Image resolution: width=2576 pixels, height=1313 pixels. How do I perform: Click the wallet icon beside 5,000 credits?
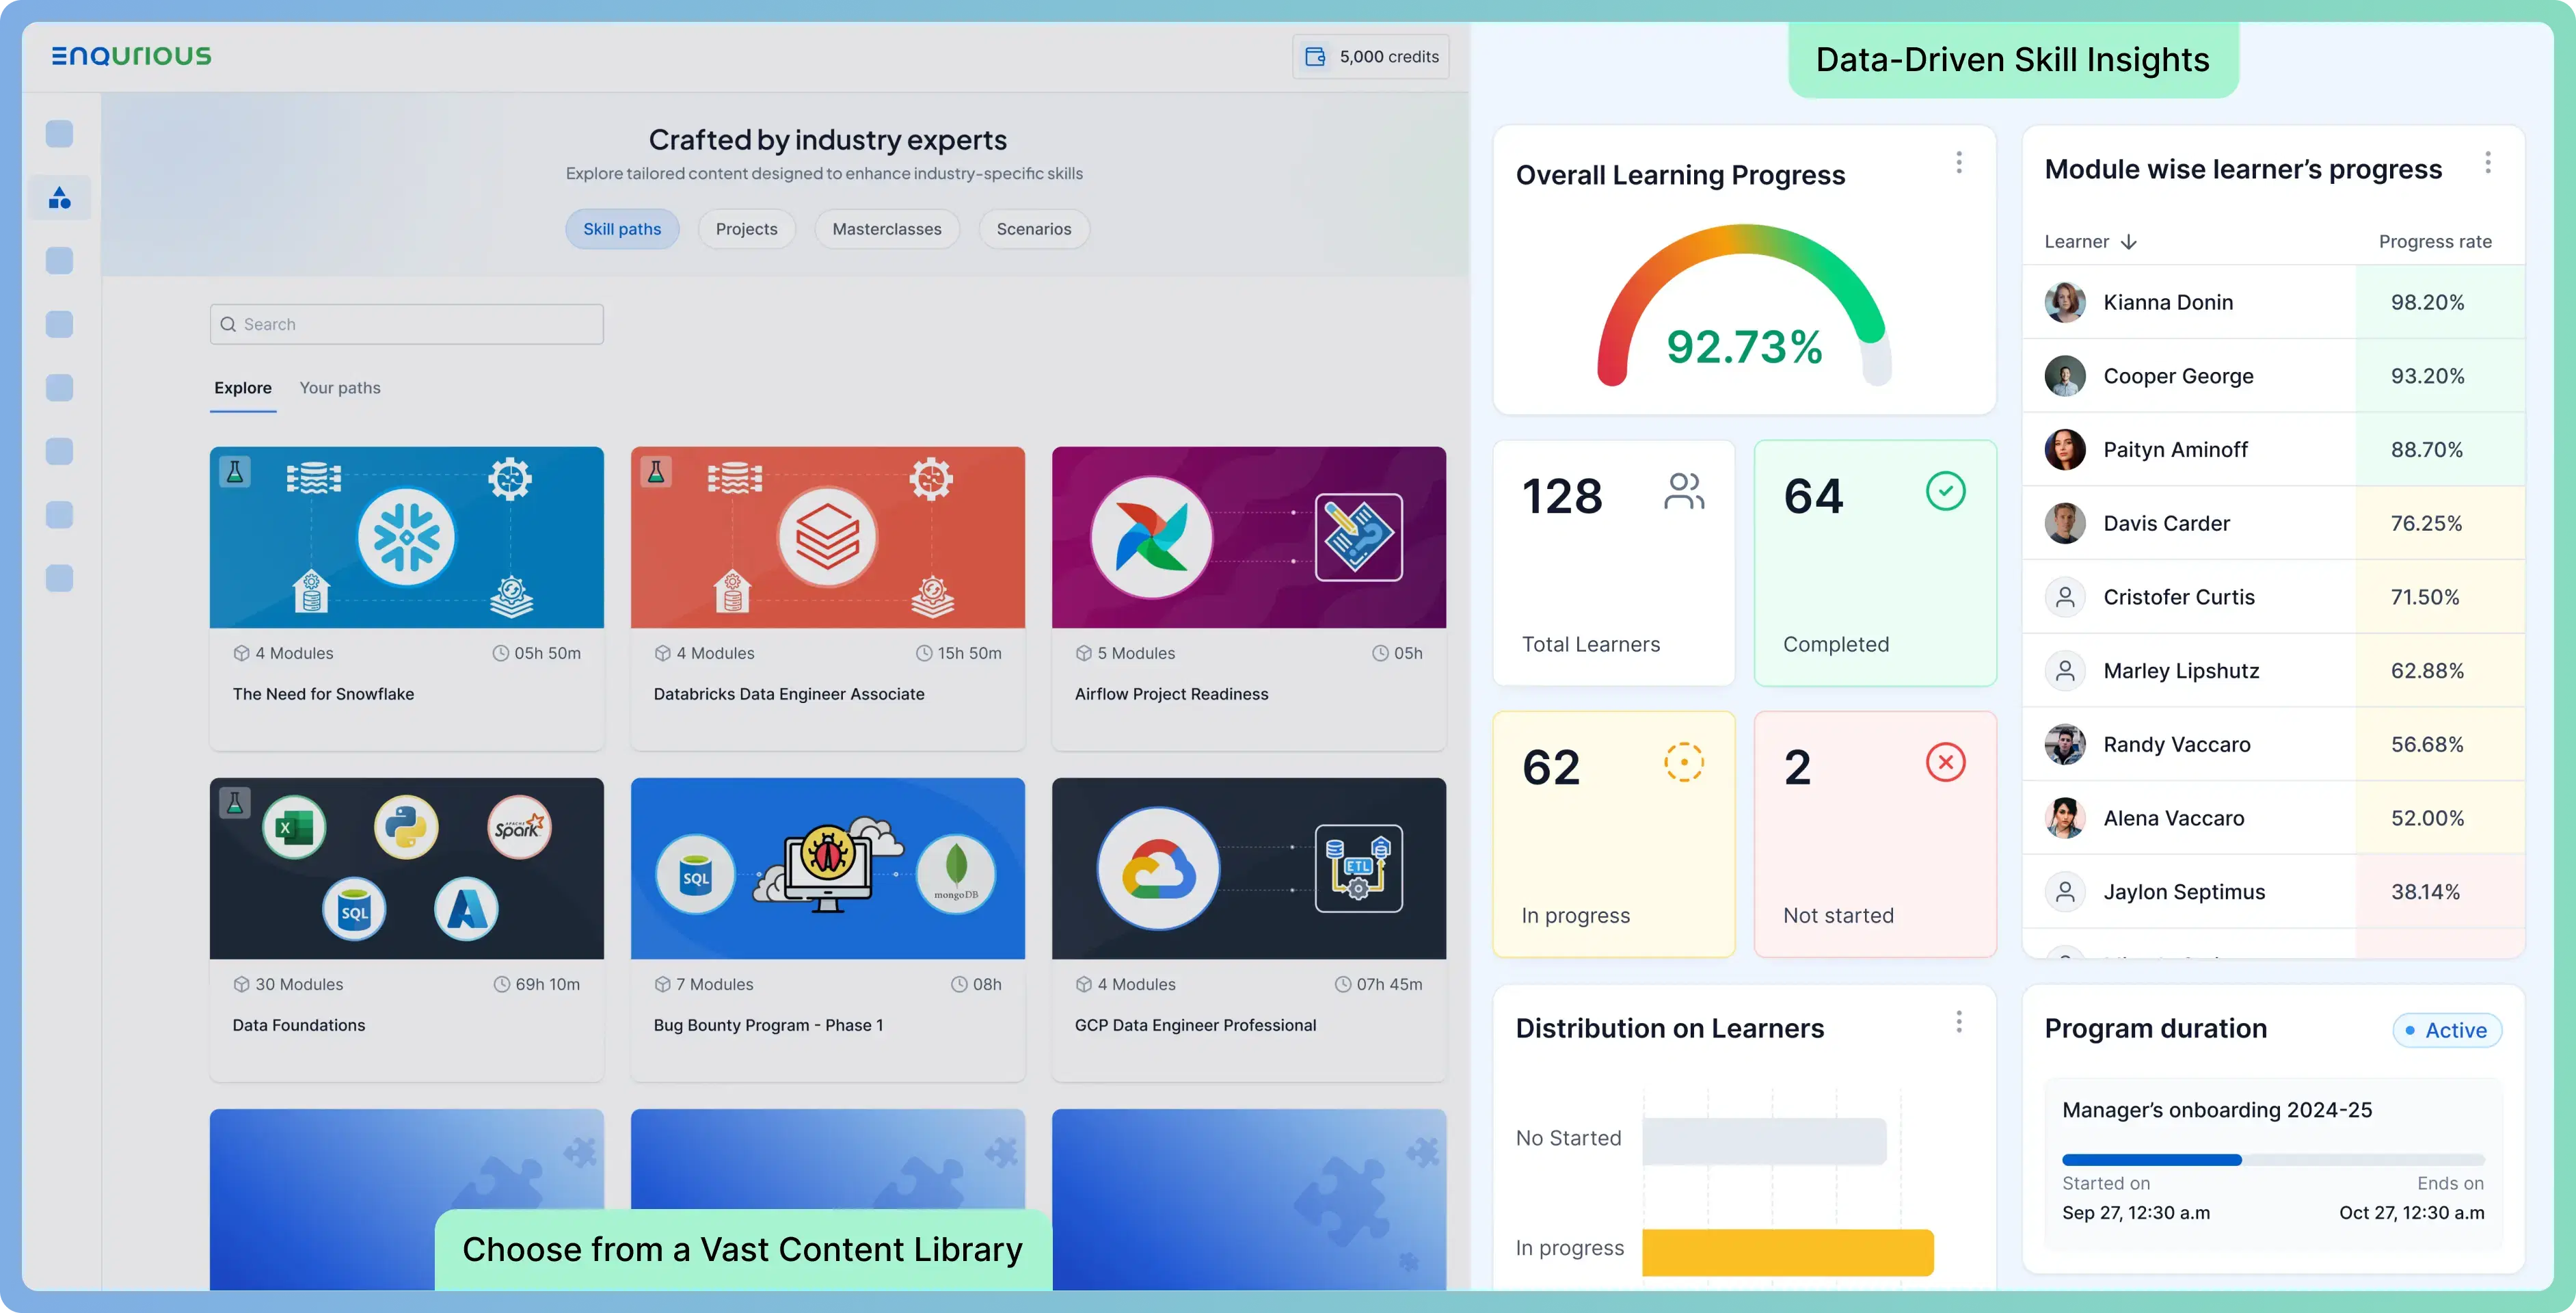pos(1315,57)
